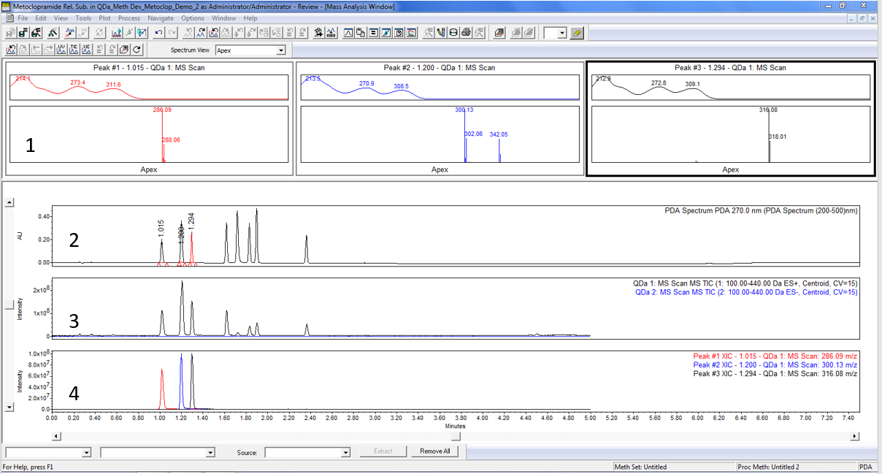Open the Tools menu
The image size is (882, 474).
coord(83,18)
